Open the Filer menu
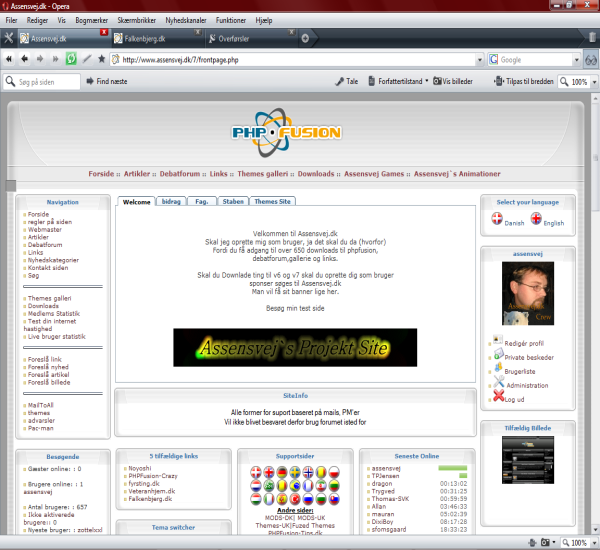The image size is (600, 550). [11, 20]
